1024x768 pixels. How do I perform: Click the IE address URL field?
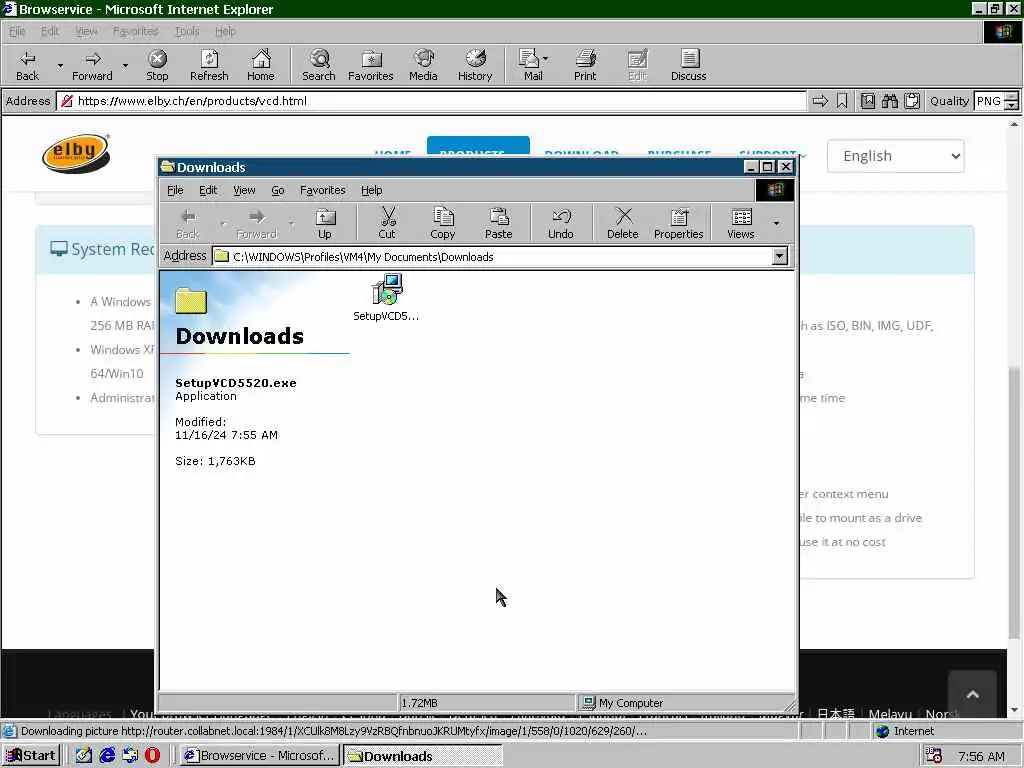[x=431, y=101]
